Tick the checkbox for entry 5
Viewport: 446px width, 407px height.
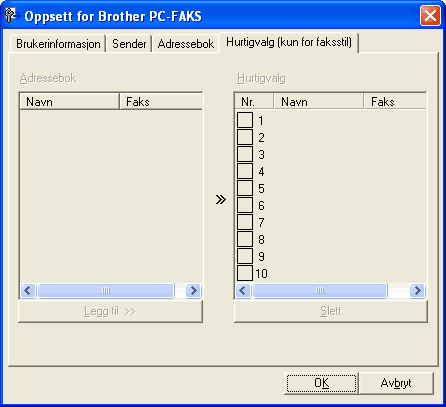tap(245, 188)
